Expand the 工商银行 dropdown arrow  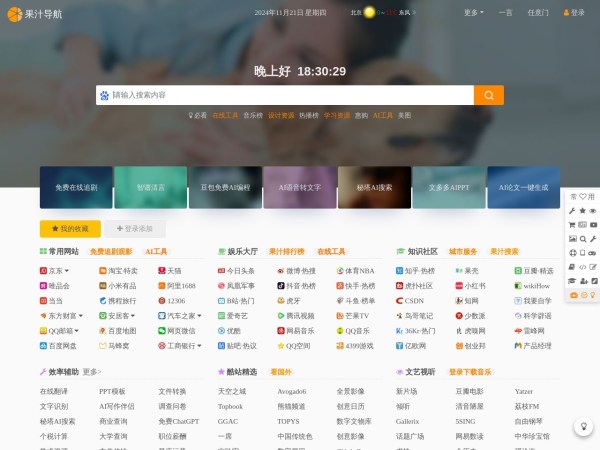(x=200, y=345)
